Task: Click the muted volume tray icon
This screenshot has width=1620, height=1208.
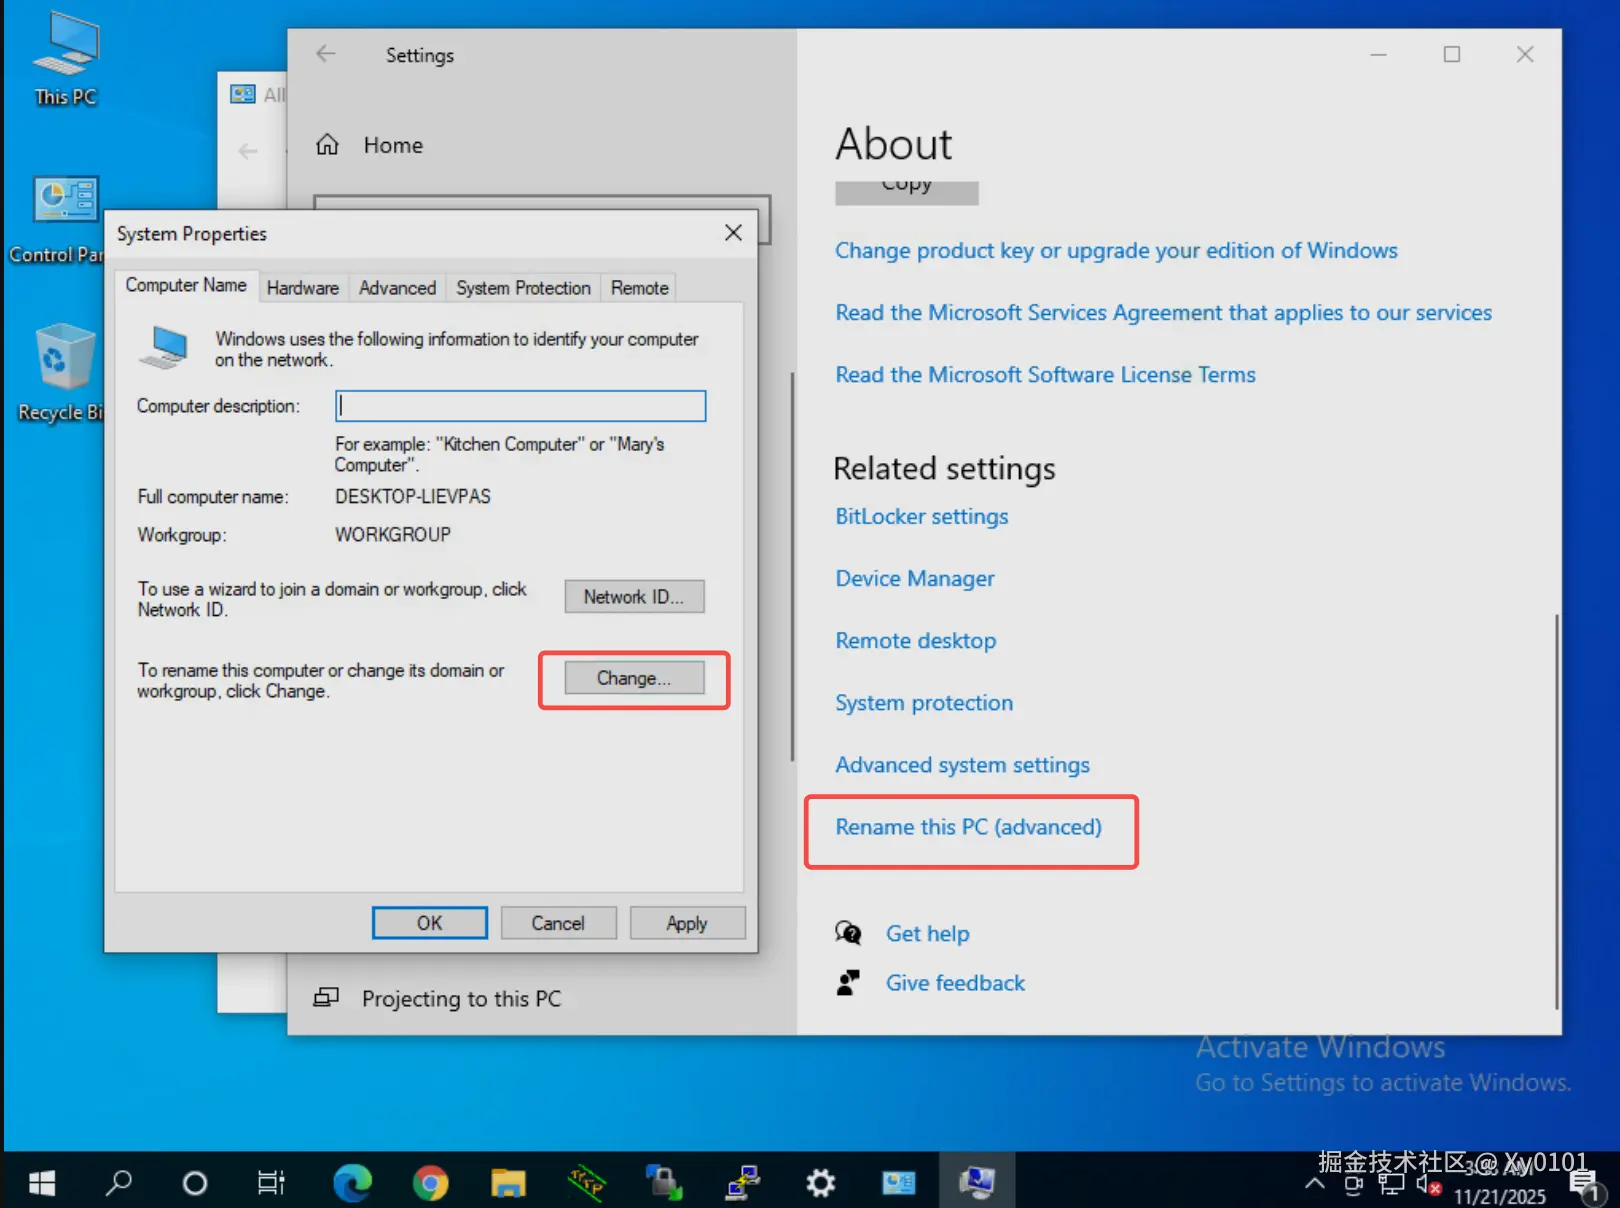Action: (1427, 1185)
